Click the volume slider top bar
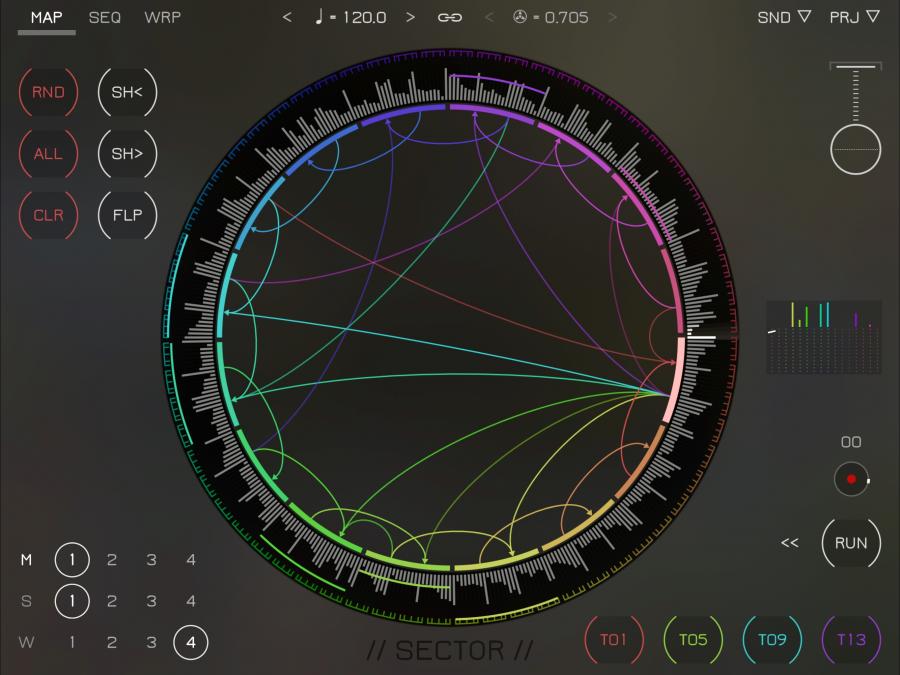This screenshot has width=900, height=675. click(856, 67)
